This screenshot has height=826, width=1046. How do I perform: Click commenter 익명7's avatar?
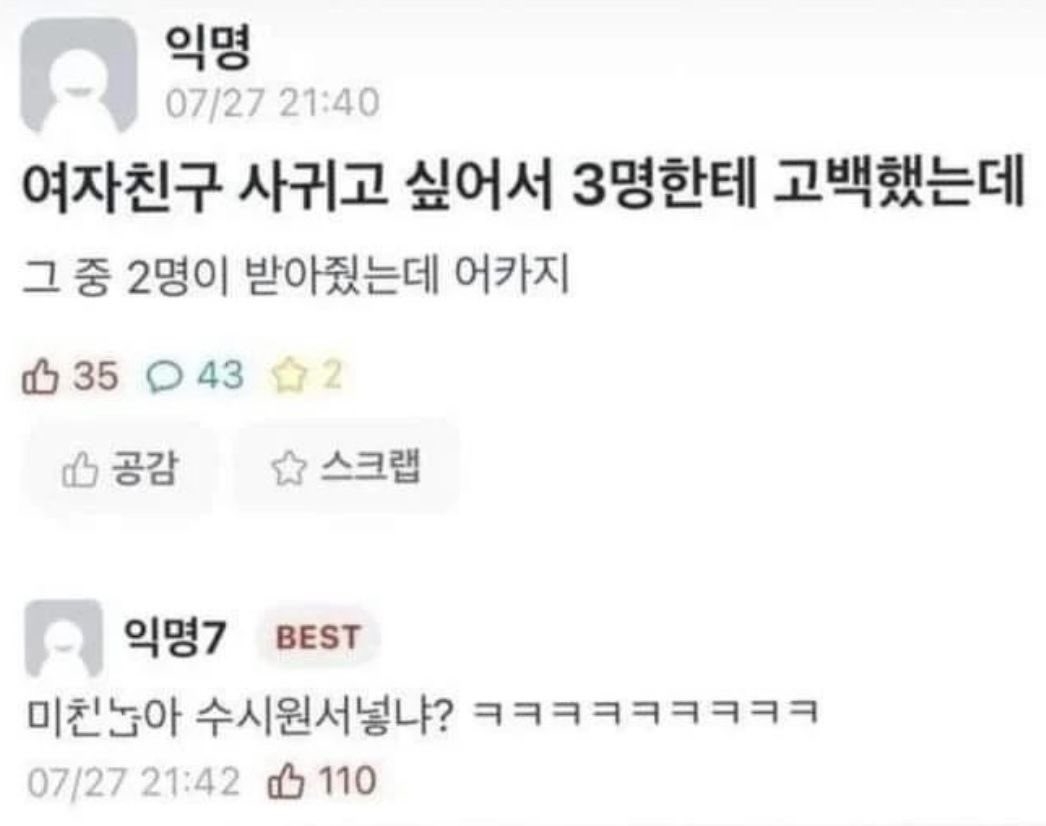64,638
